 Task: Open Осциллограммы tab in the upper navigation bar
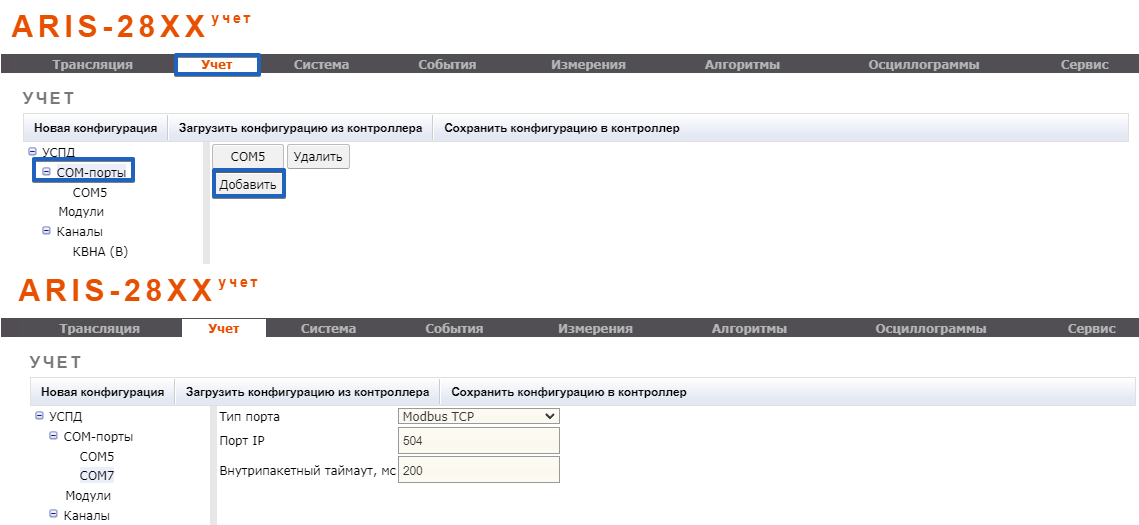(x=923, y=65)
